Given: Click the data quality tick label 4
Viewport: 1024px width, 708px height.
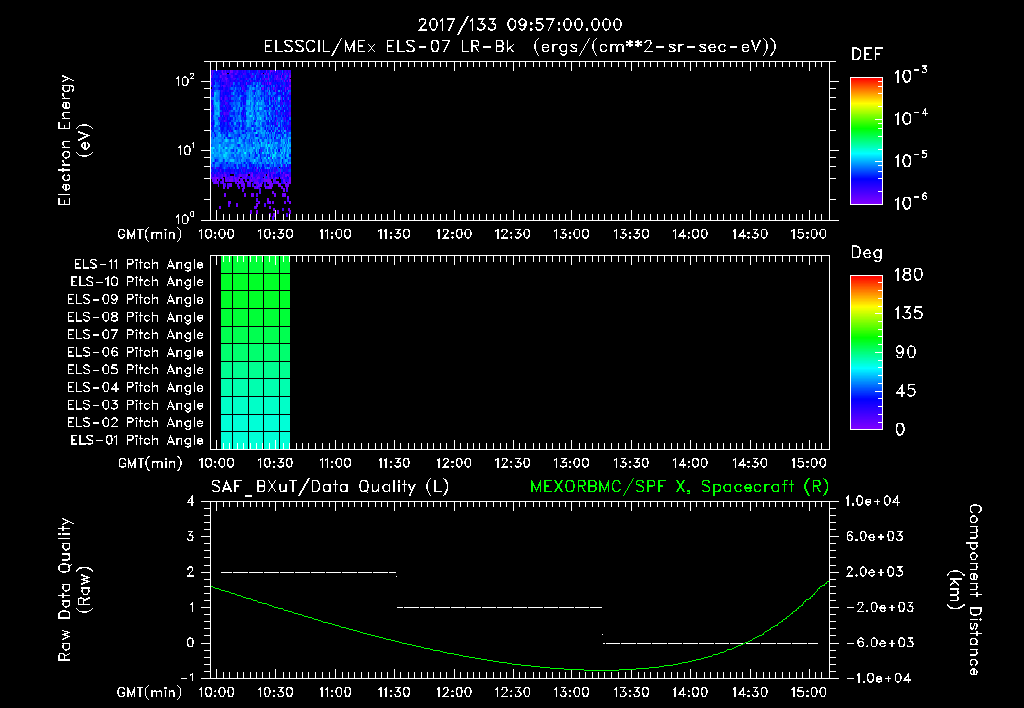Looking at the screenshot, I should click(190, 501).
